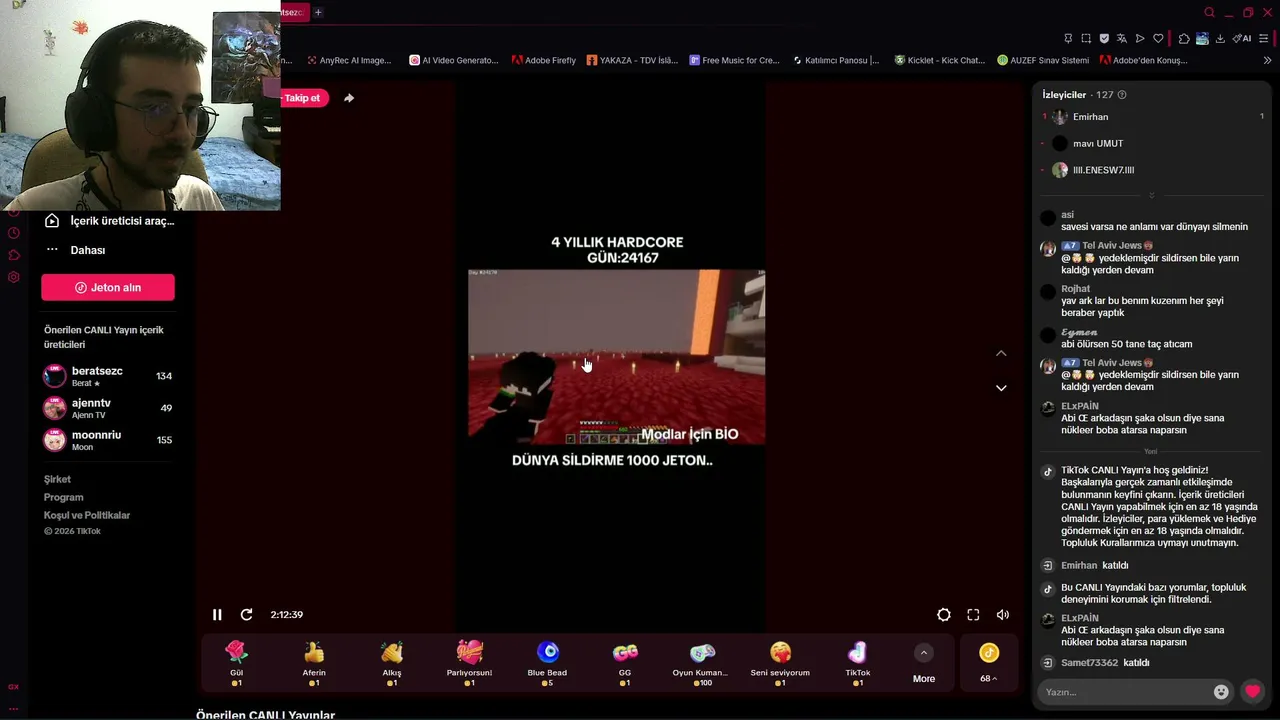Open the AUZEF Sınav Sistemi bookmark

(x=1043, y=60)
